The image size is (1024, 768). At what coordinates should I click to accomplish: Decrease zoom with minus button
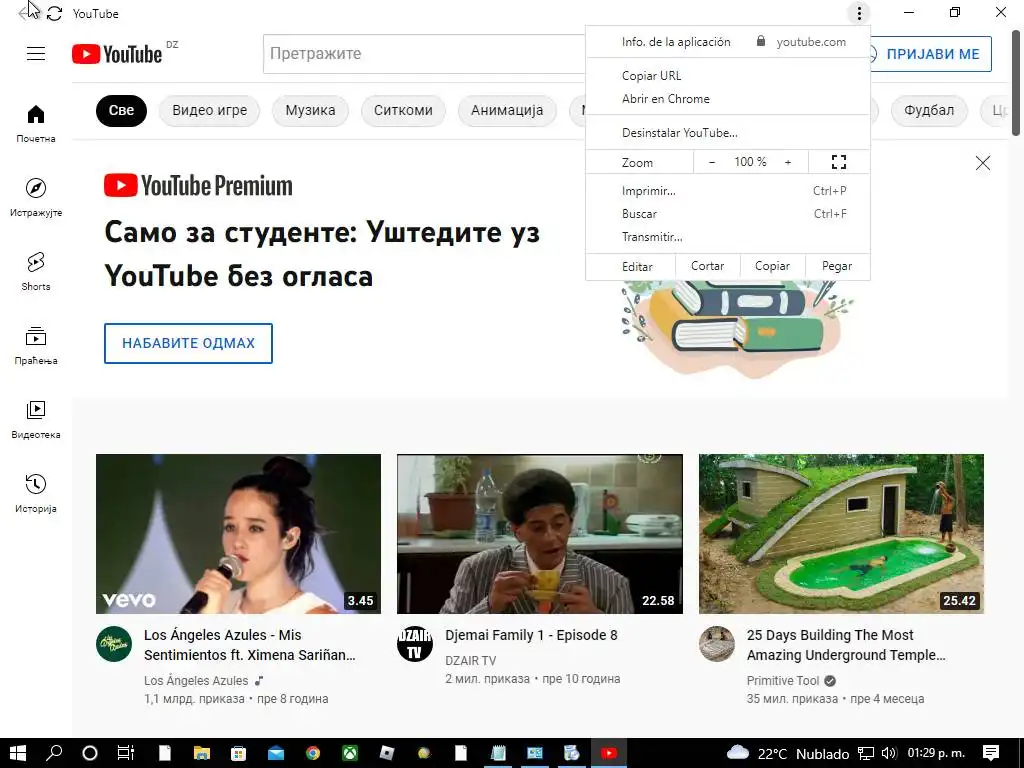click(712, 162)
